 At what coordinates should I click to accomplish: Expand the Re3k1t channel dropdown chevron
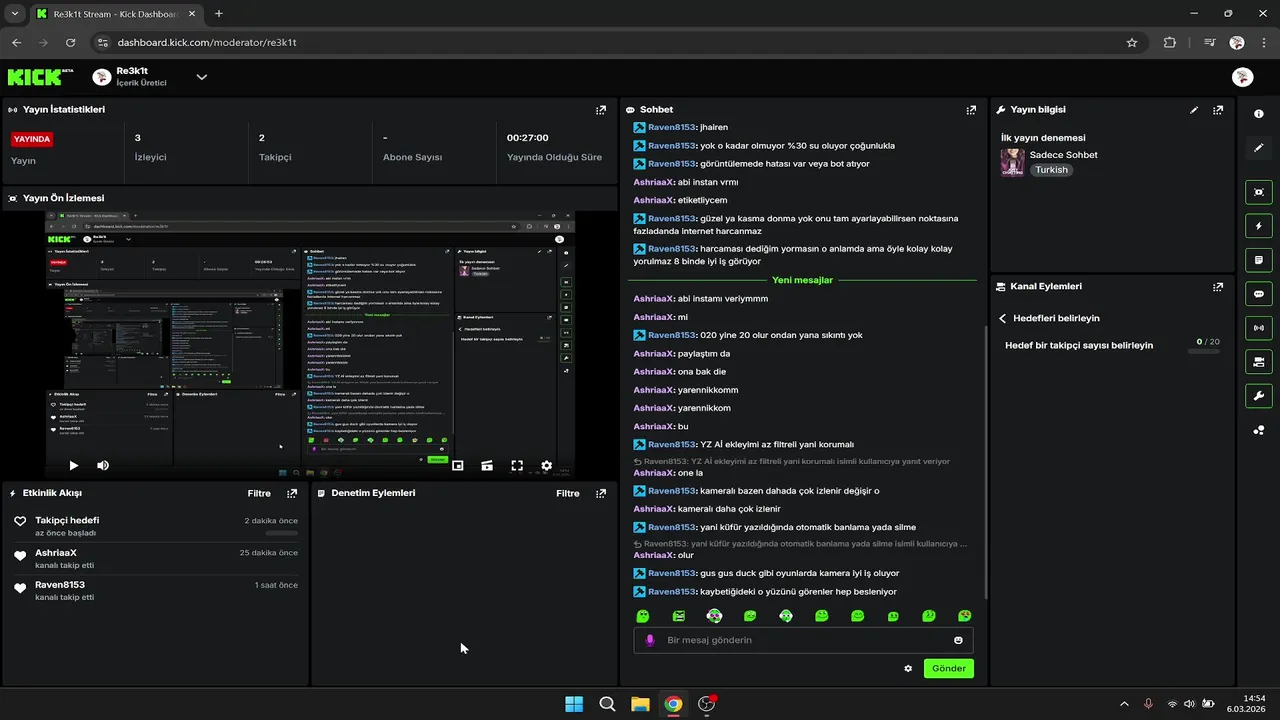point(201,77)
